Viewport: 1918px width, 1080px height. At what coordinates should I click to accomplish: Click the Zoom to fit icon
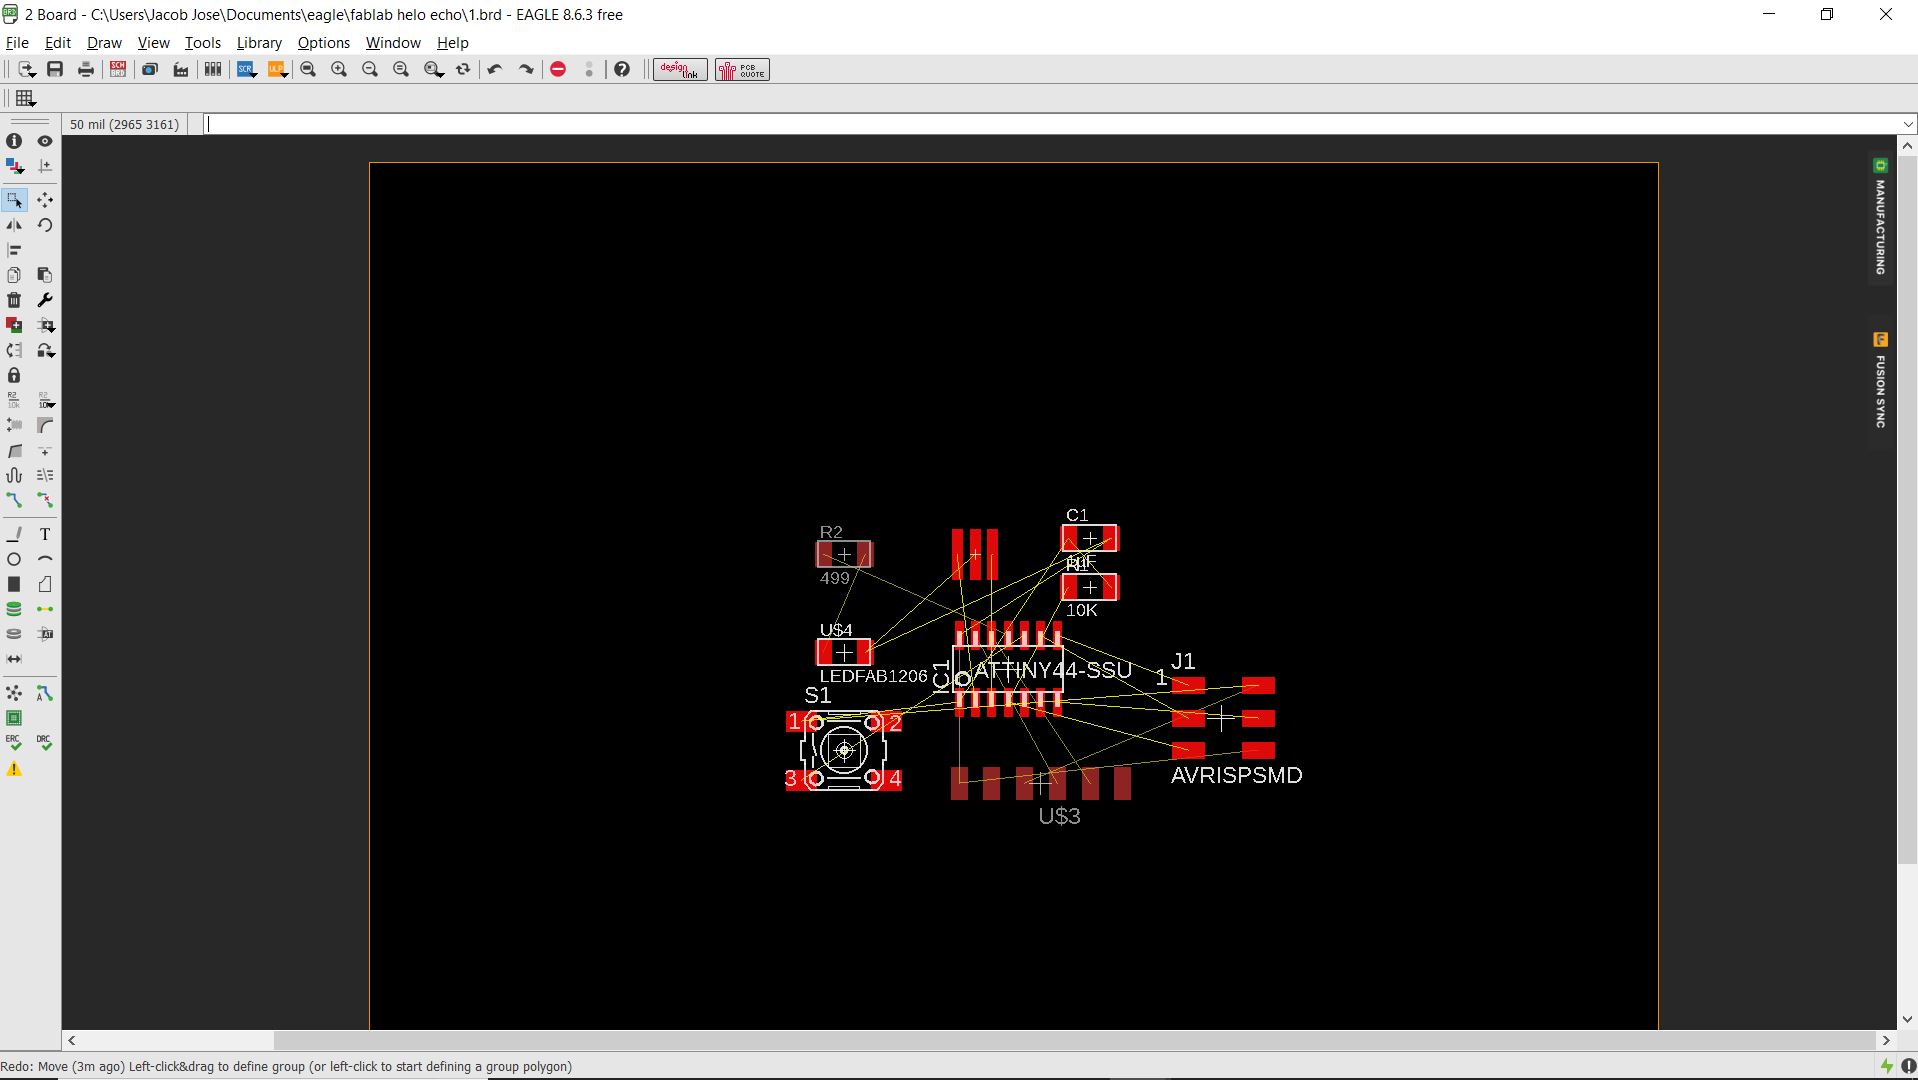click(308, 69)
